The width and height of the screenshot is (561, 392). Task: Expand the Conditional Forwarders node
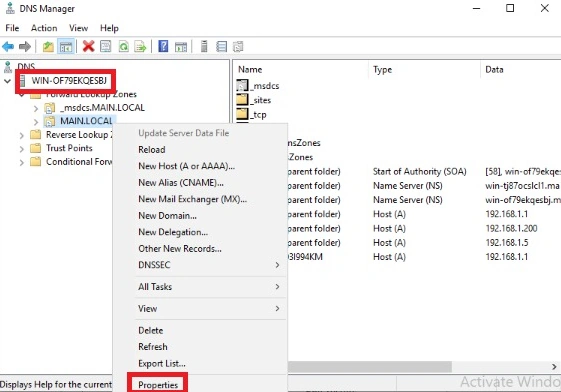click(x=21, y=162)
